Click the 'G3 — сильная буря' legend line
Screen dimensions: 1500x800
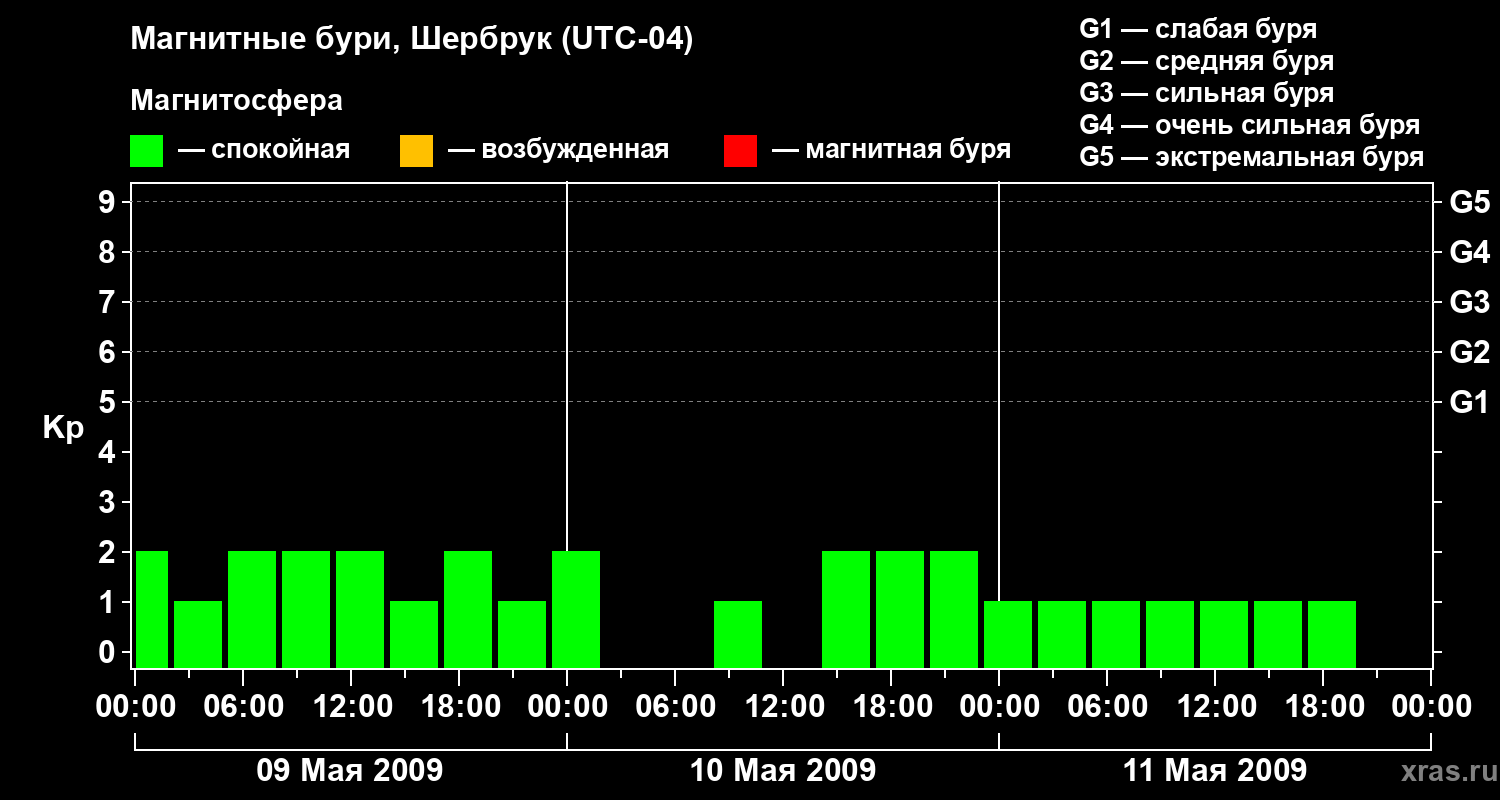pyautogui.click(x=1206, y=93)
